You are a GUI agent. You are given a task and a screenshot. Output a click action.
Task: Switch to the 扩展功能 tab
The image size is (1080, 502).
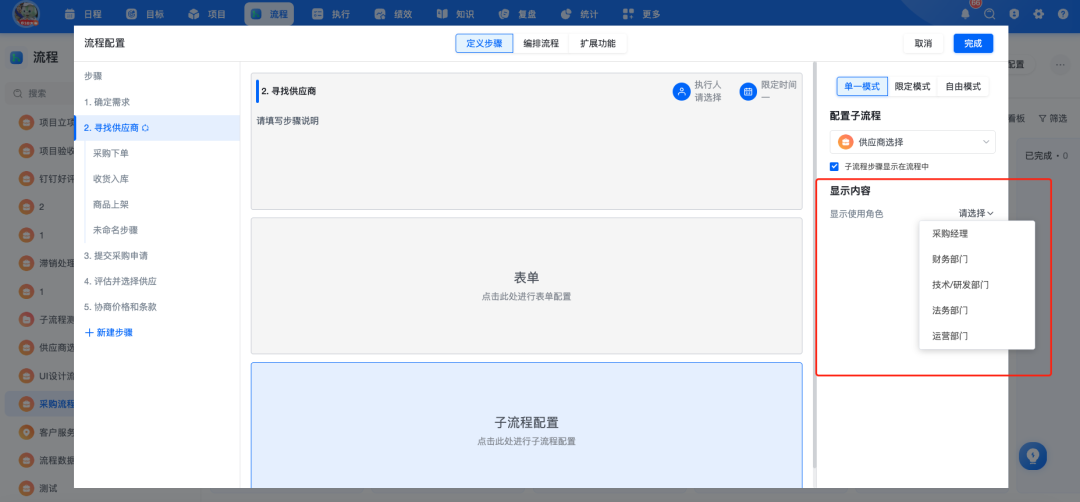598,43
